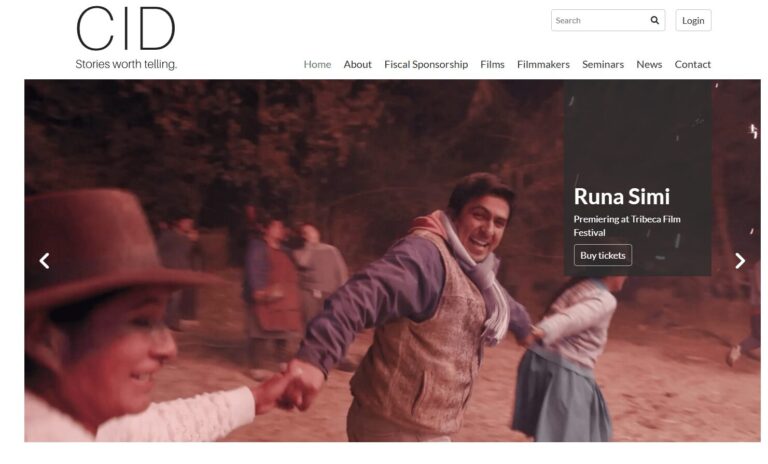Click the search magnifier icon

(x=654, y=20)
